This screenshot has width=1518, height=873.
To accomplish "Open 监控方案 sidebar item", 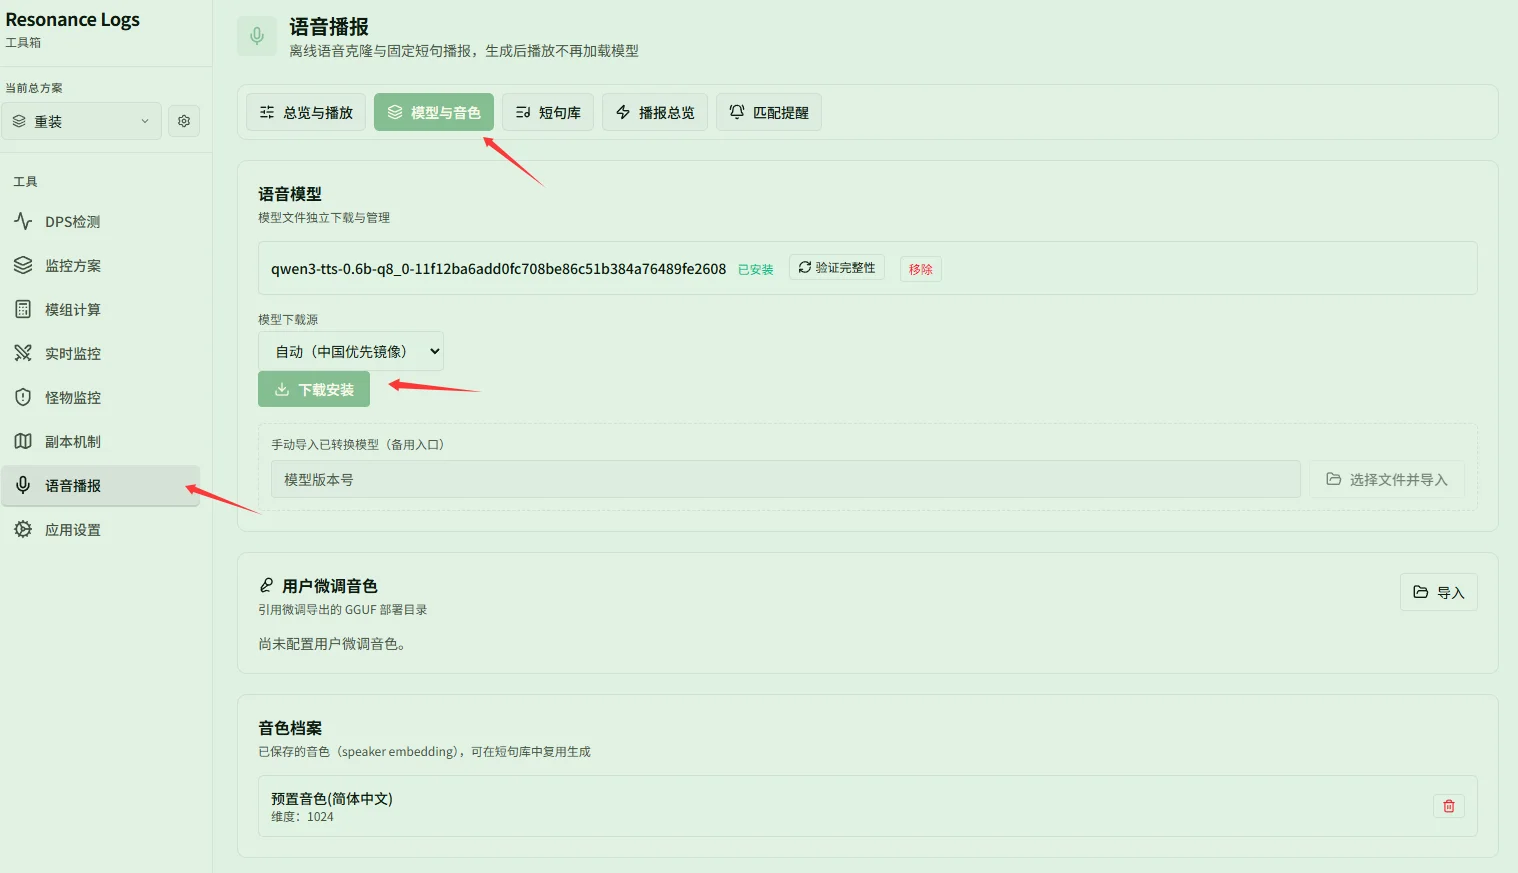I will [100, 266].
